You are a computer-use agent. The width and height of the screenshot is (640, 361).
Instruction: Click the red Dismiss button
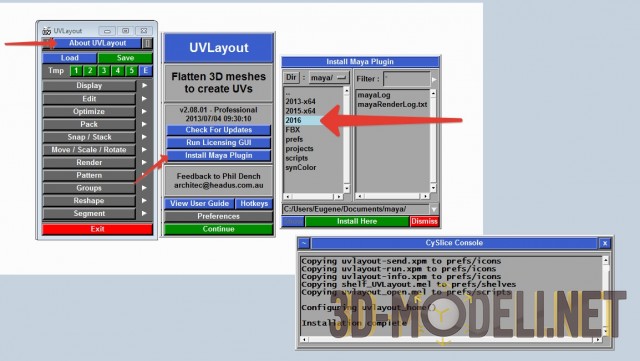[x=424, y=221]
